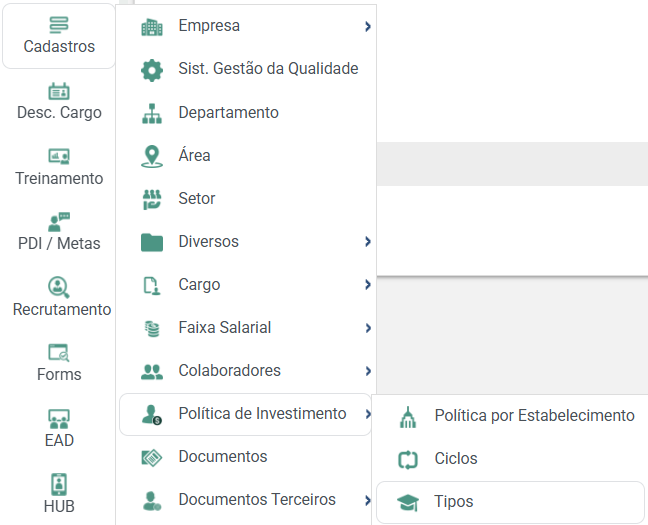Open the PDI / Metas module icon
This screenshot has width=648, height=525.
[59, 222]
